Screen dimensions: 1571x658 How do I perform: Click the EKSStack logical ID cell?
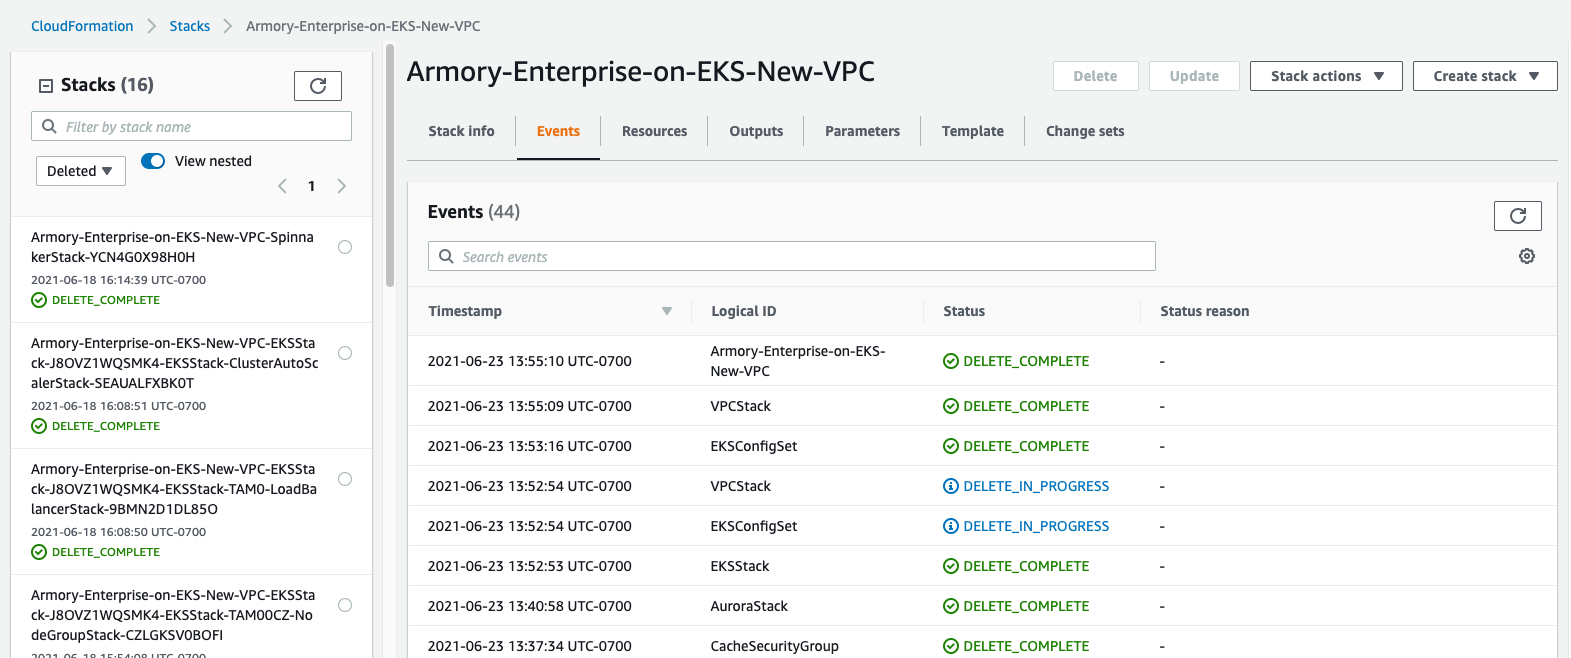click(x=740, y=566)
